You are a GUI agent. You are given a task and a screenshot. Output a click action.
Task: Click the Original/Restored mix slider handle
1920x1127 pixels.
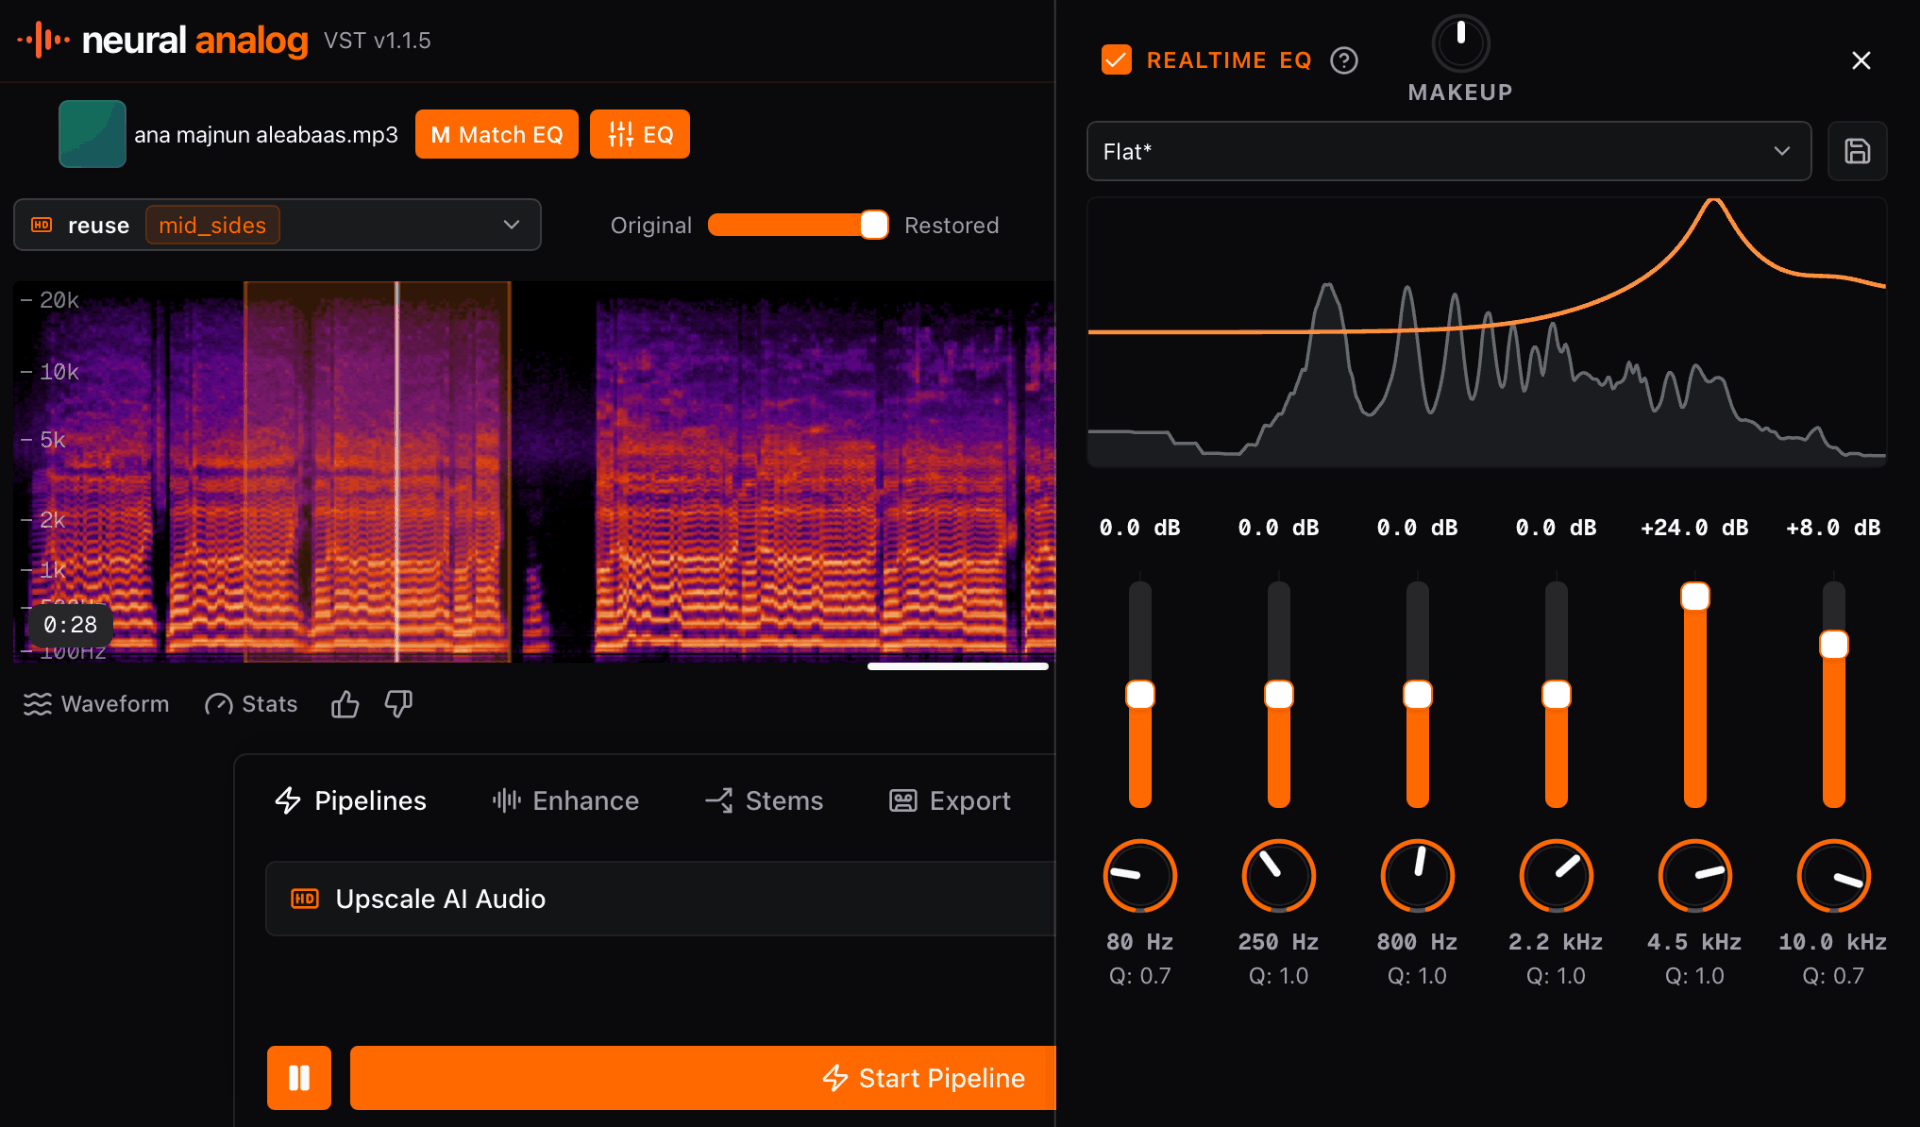(874, 225)
